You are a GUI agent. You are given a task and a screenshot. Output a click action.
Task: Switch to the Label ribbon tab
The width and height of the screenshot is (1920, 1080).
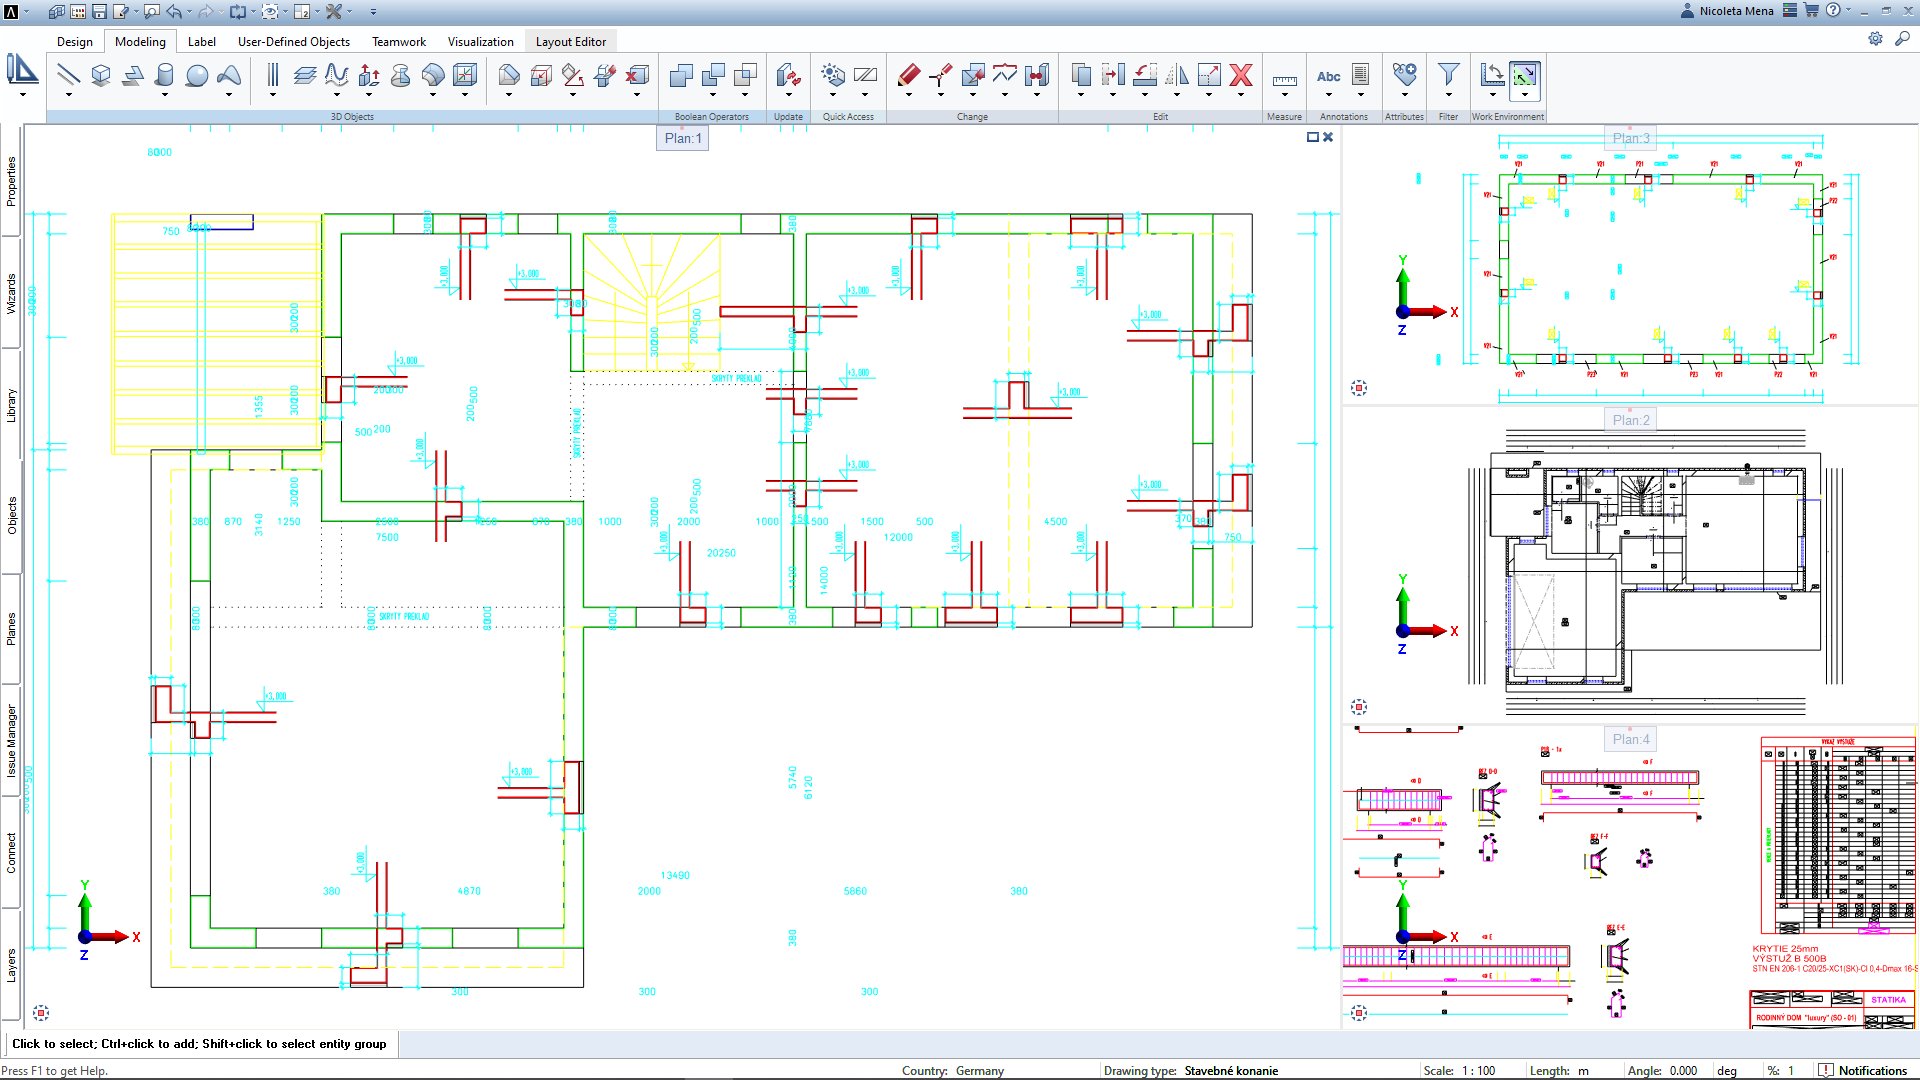tap(201, 42)
